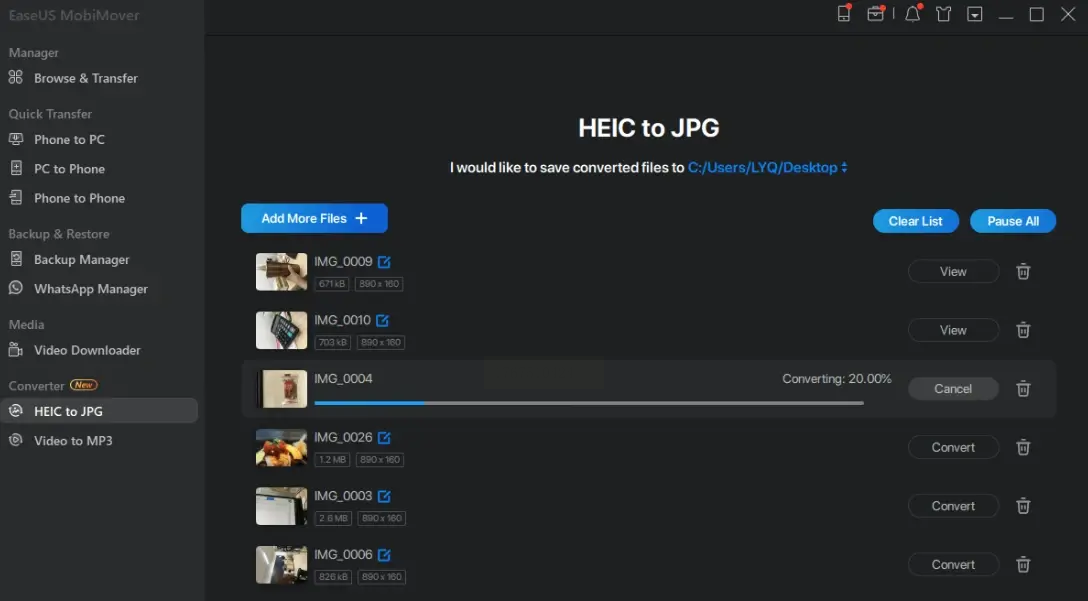Convert IMG_0003
The height and width of the screenshot is (601, 1088).
pos(953,506)
